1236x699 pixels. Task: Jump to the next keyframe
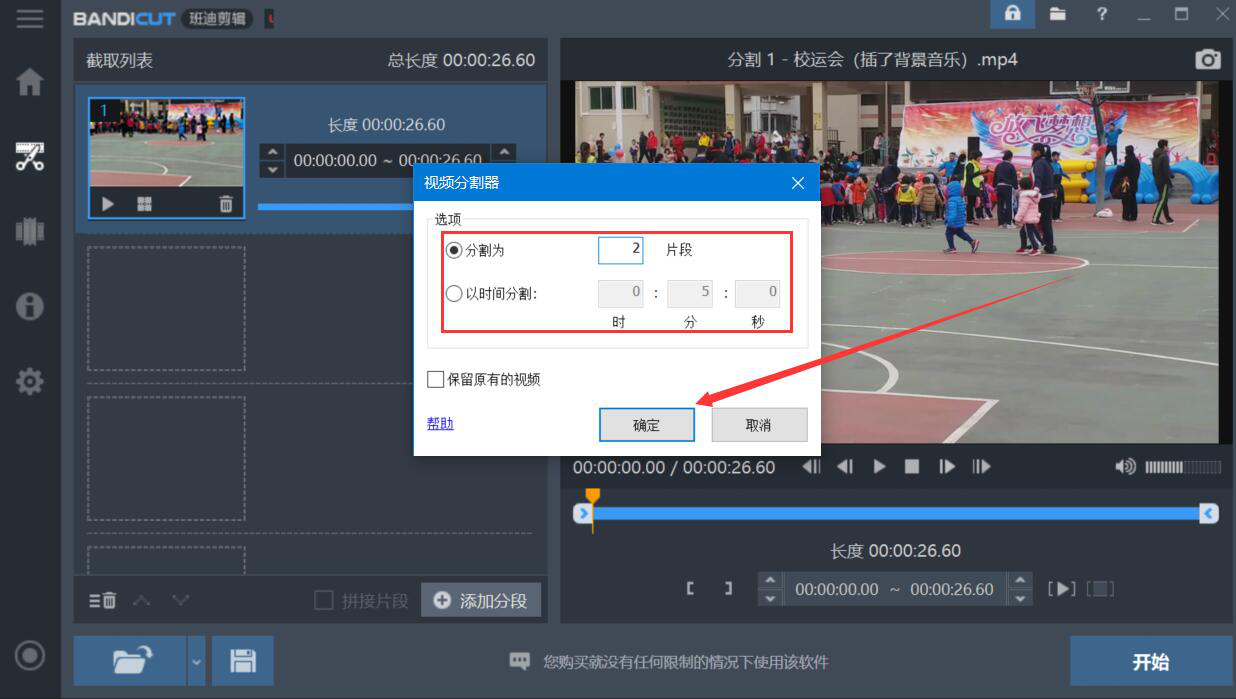(x=981, y=467)
